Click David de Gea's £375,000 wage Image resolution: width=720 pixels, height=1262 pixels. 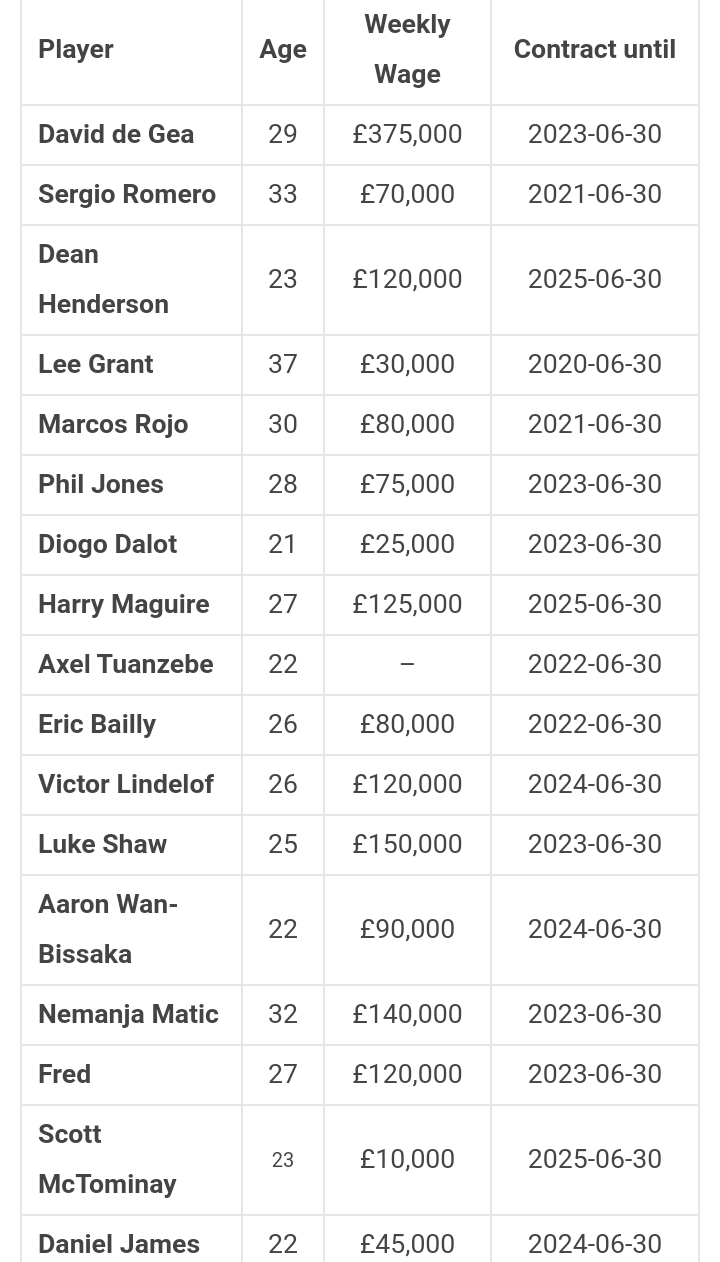coord(407,134)
